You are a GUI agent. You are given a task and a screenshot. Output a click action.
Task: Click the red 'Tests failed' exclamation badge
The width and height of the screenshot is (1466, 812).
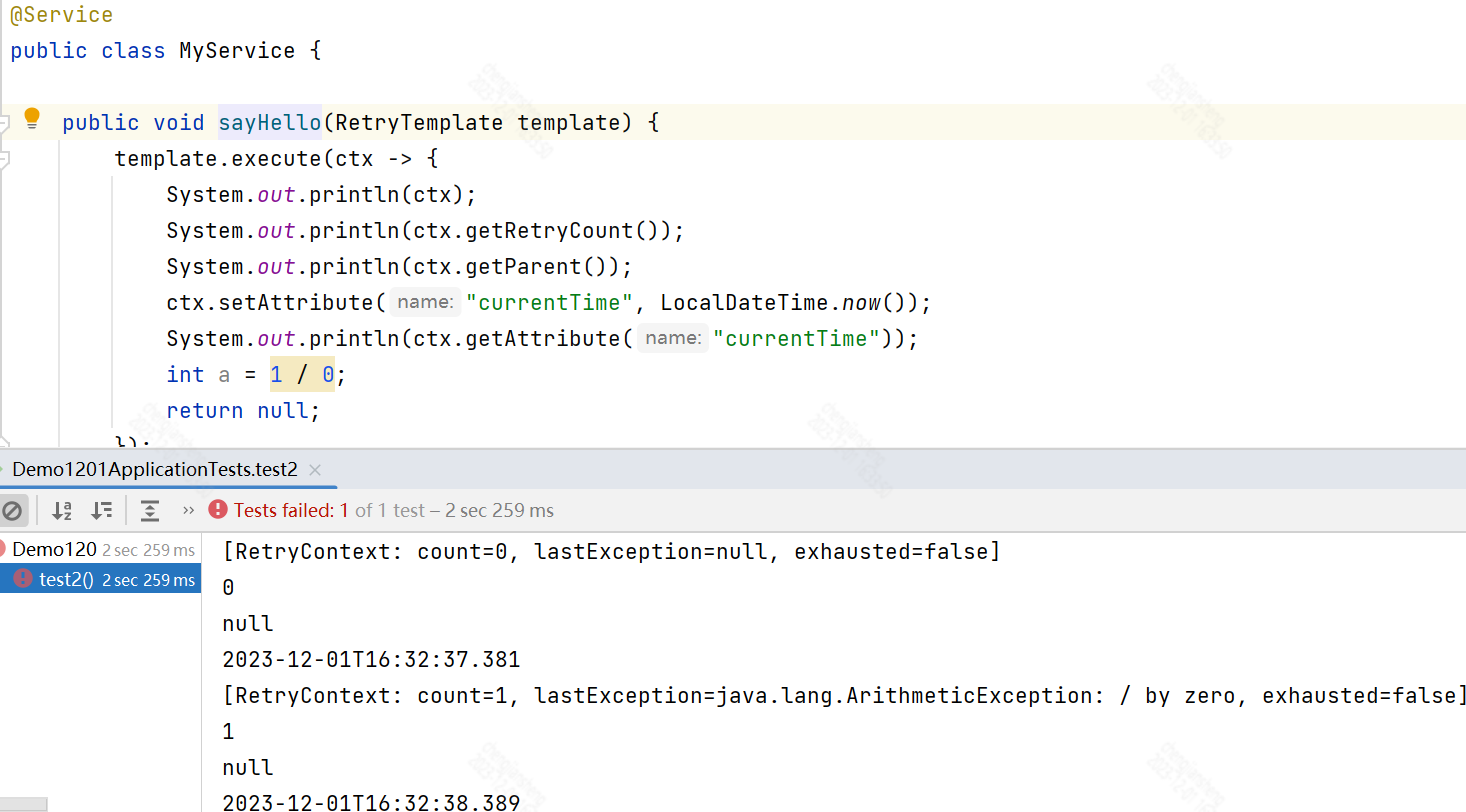click(218, 509)
